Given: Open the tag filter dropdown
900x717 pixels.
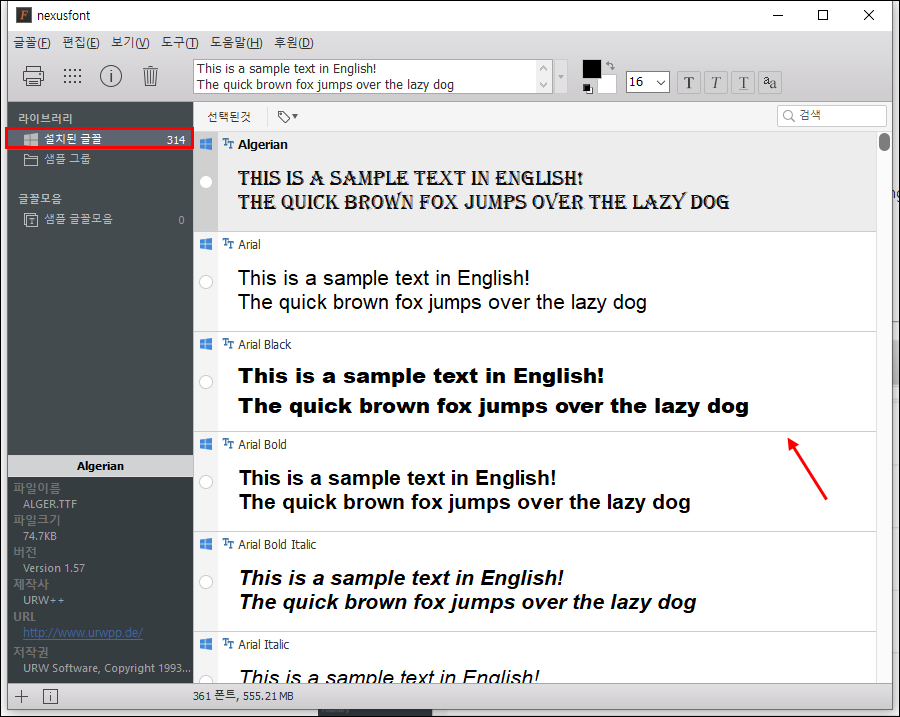Looking at the screenshot, I should click(x=288, y=117).
